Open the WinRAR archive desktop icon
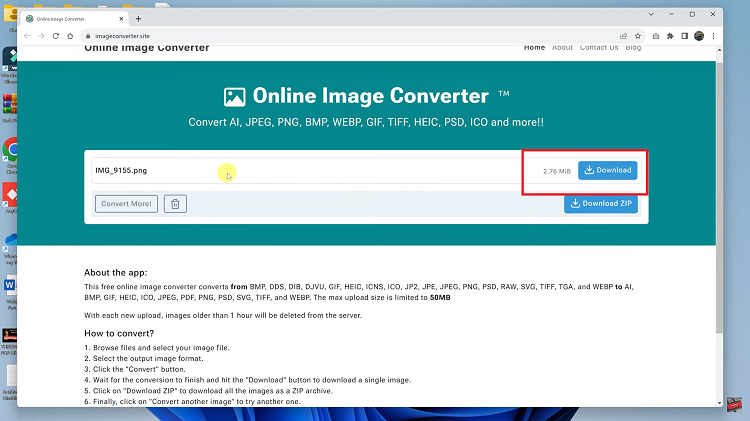 coord(10,108)
